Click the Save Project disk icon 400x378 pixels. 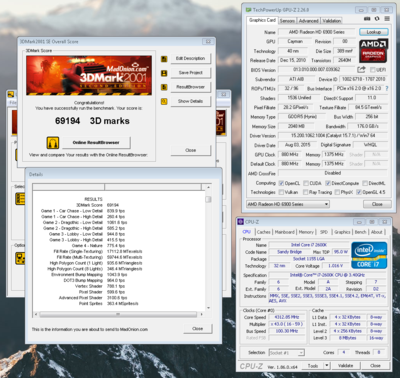tap(164, 73)
